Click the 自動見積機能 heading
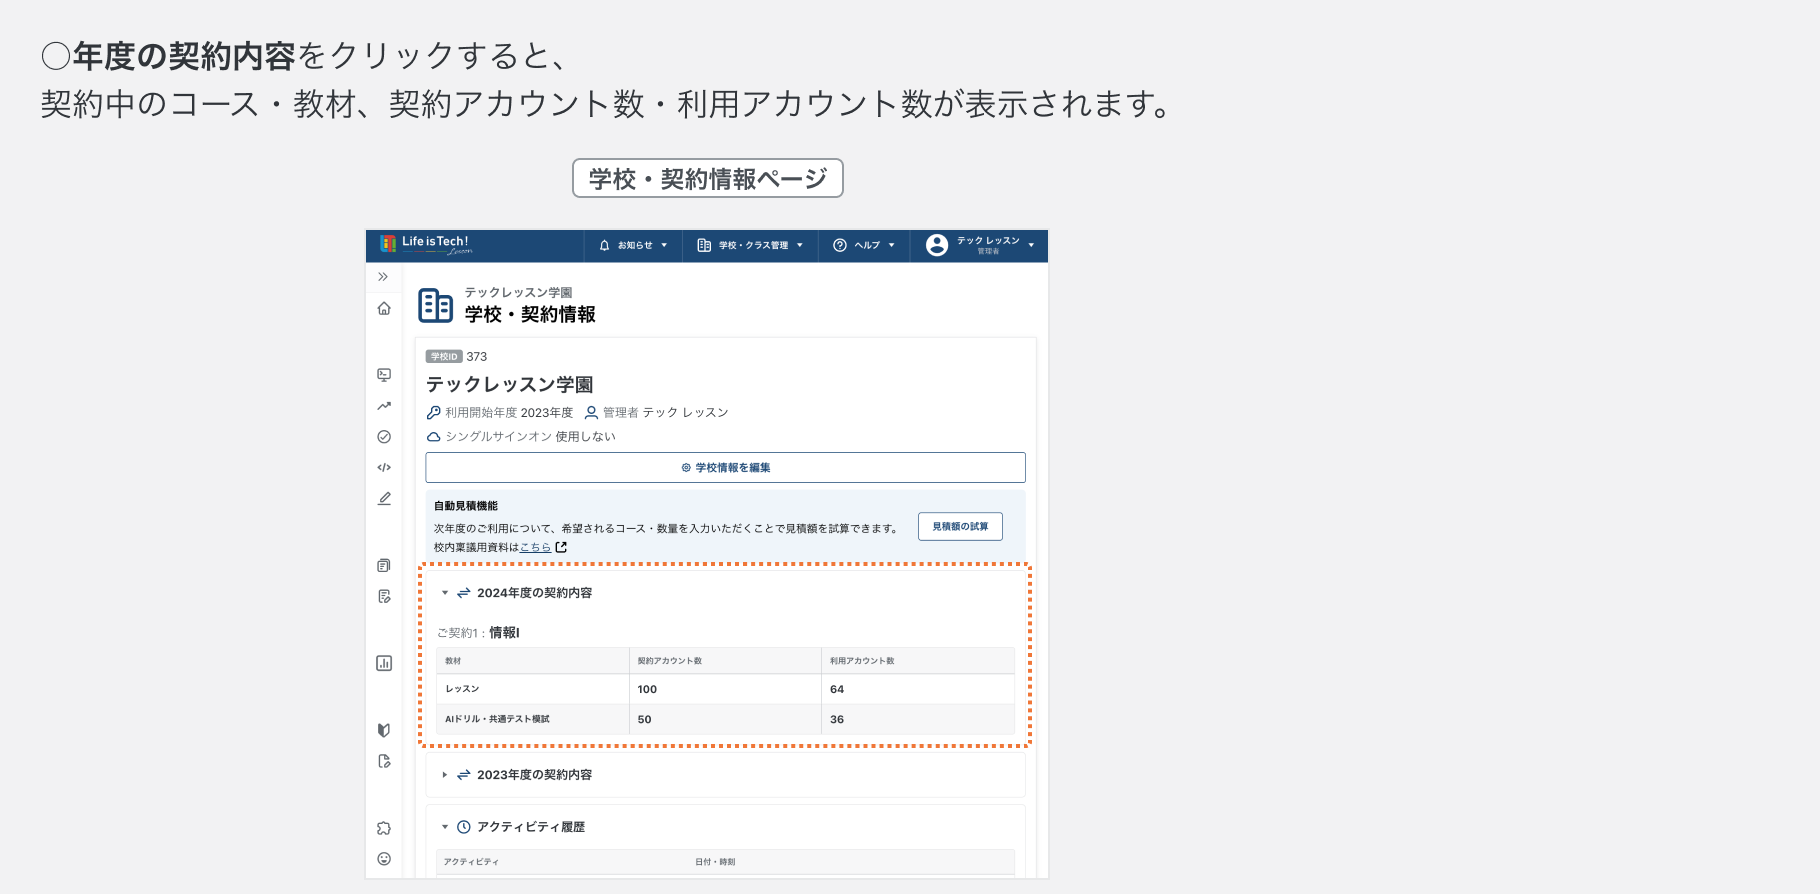Screen dimensions: 1820x894 click(466, 506)
